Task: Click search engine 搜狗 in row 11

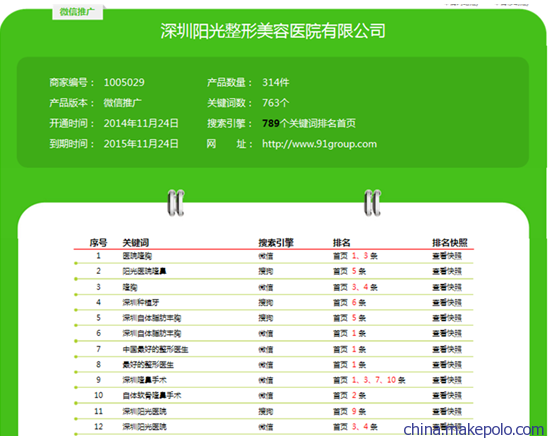Action: click(x=266, y=411)
